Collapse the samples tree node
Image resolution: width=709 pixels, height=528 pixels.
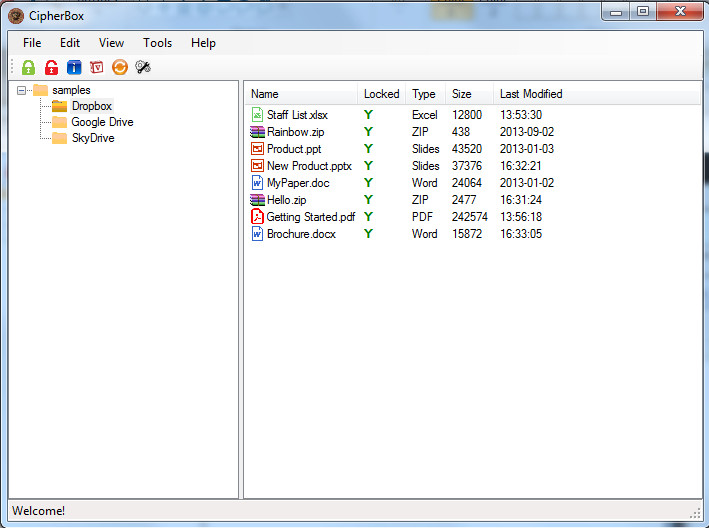(21, 90)
